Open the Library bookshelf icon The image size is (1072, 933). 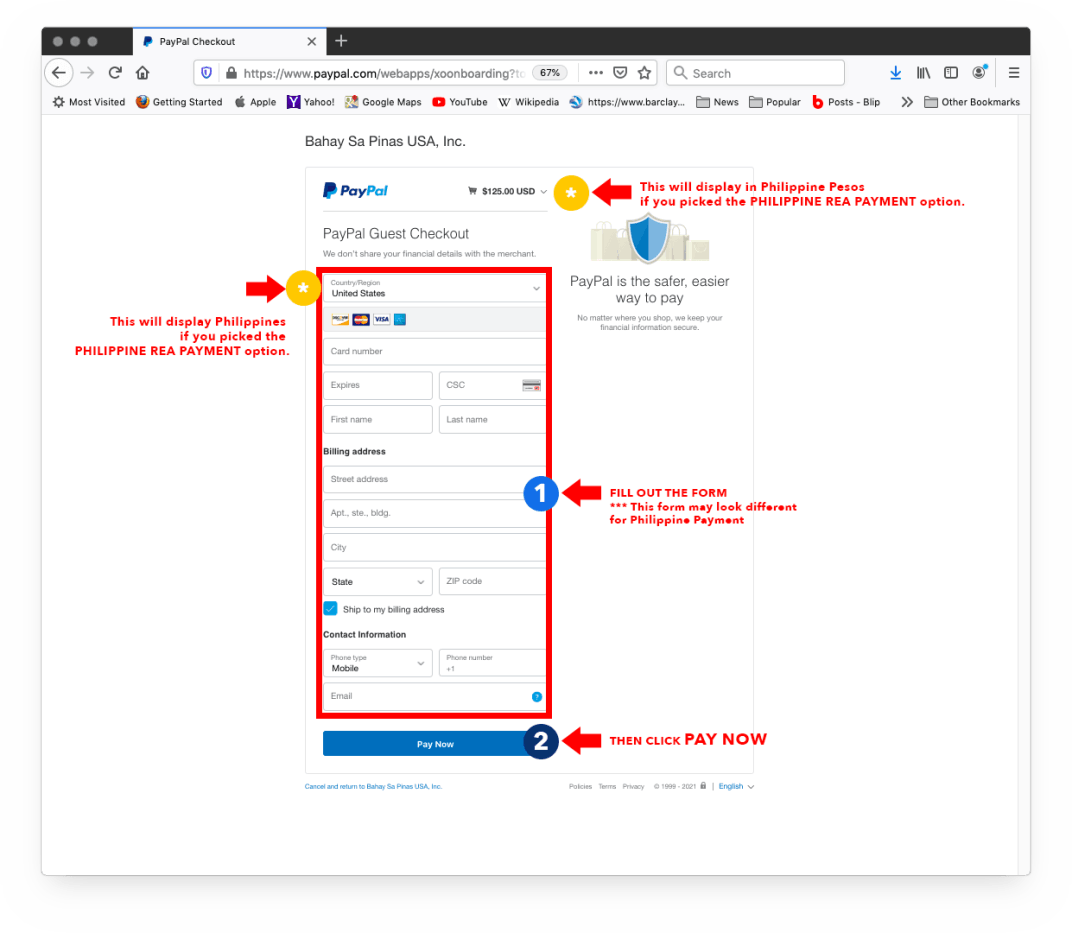(924, 72)
